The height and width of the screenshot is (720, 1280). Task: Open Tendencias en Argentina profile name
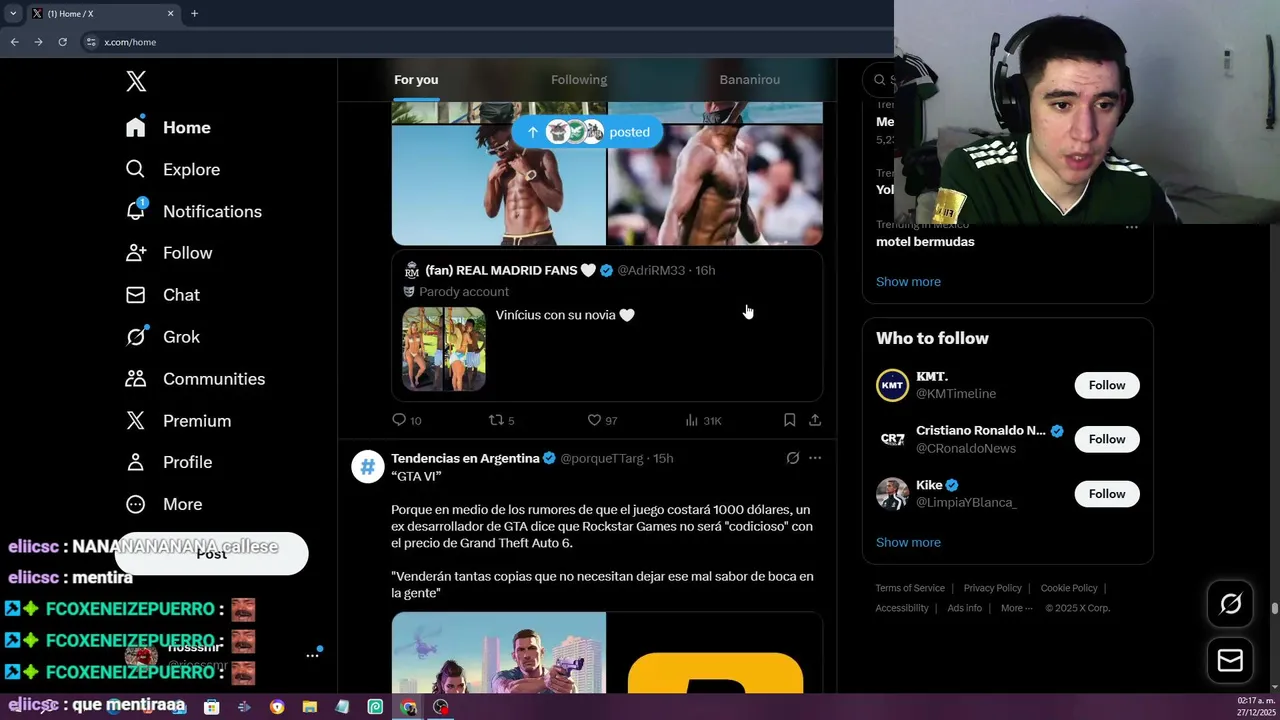click(x=465, y=458)
